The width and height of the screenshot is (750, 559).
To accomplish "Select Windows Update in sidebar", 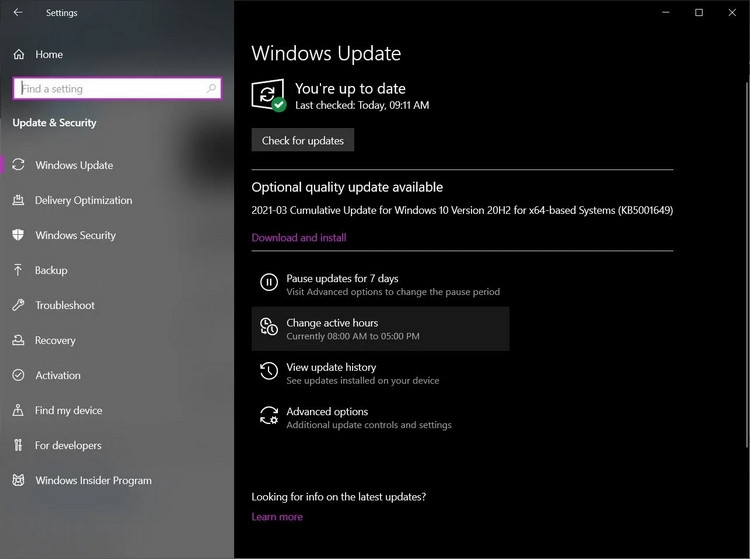I will coord(74,165).
